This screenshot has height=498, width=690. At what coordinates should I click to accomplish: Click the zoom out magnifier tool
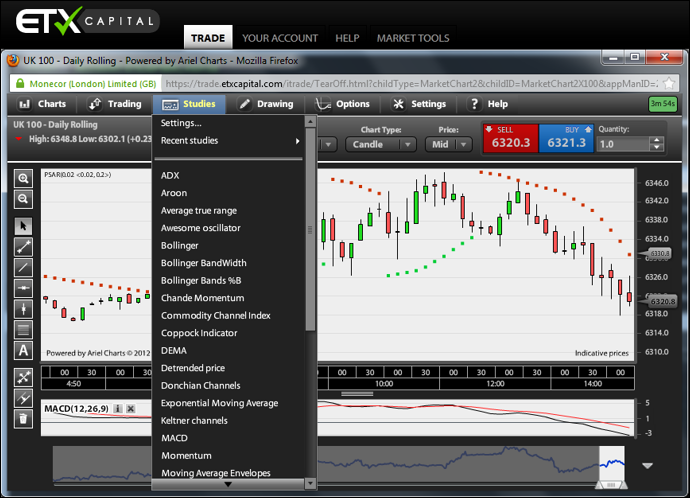point(23,199)
